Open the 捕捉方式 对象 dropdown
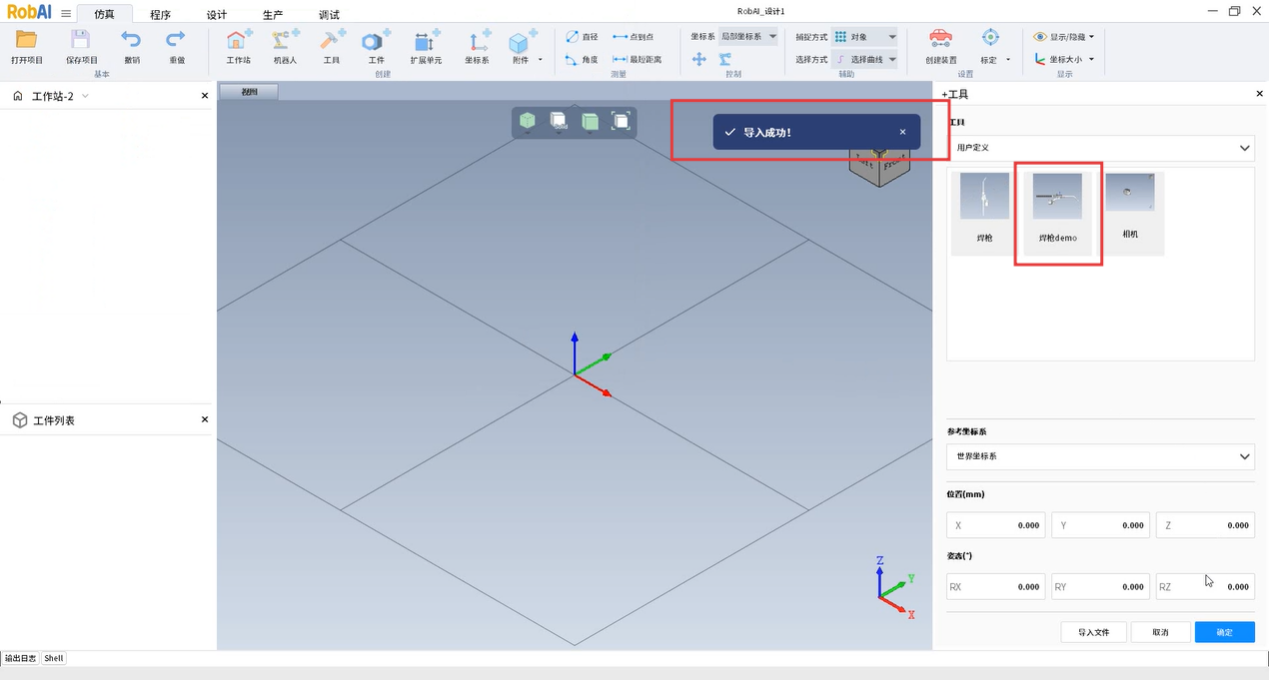1269x680 pixels. pyautogui.click(x=865, y=37)
